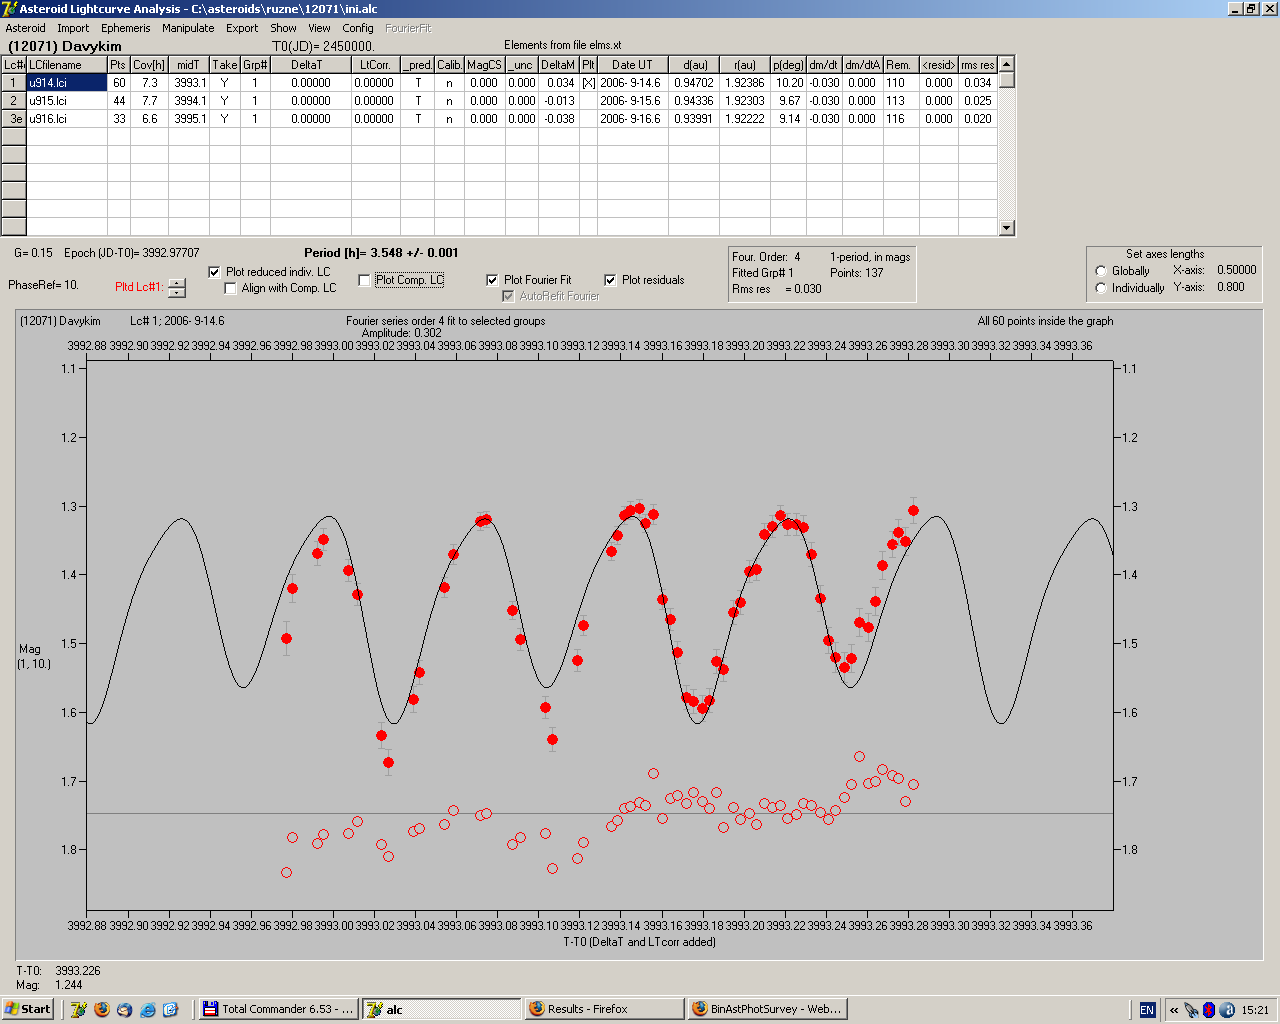1280x1024 pixels.
Task: Open Firefox from the quick launch bar
Action: pos(102,1009)
